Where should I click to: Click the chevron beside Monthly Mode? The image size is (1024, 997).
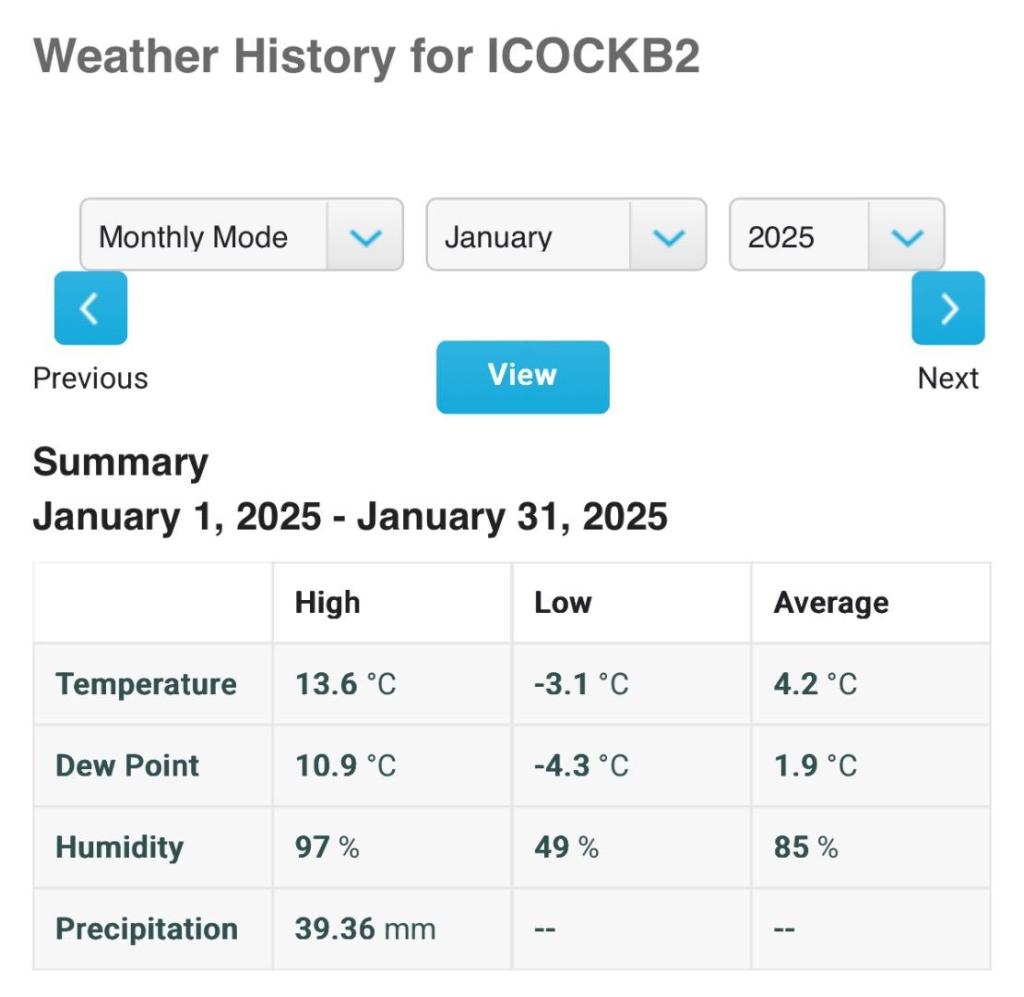(365, 236)
